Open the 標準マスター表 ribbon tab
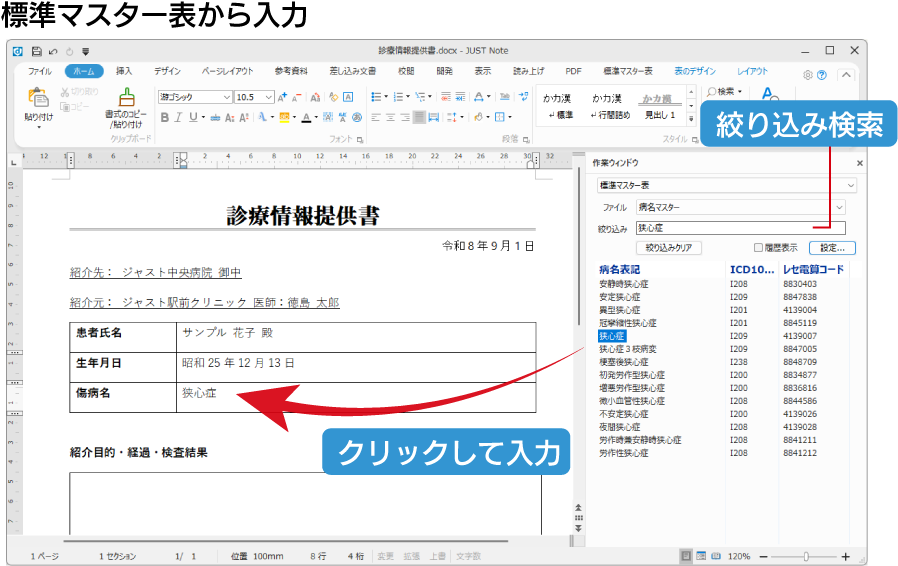898x566 pixels. click(x=628, y=71)
